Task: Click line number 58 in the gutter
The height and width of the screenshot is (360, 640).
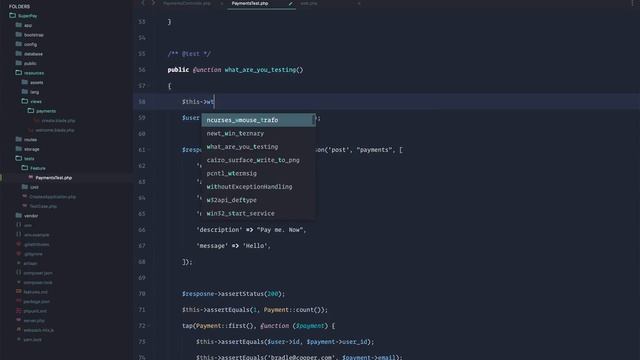Action: click(x=142, y=102)
